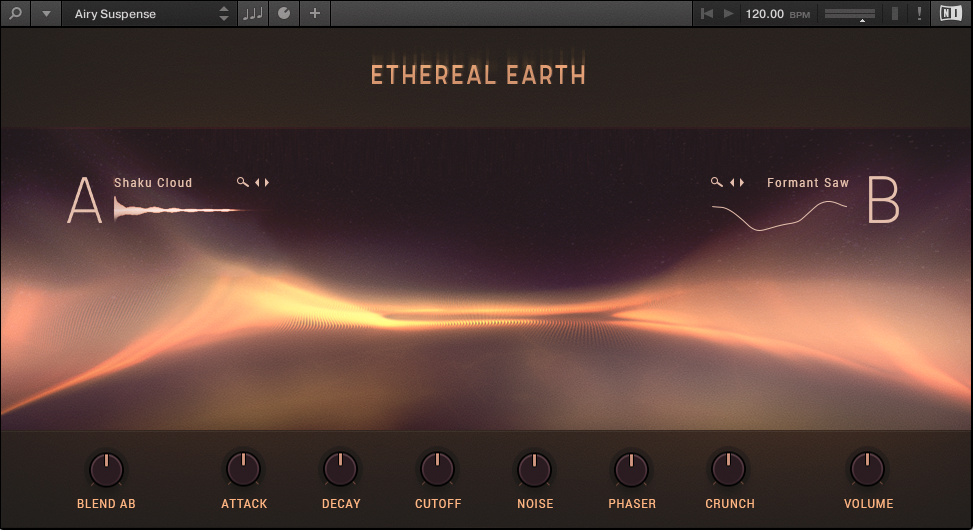Click the exclamation panic icon

pos(919,13)
